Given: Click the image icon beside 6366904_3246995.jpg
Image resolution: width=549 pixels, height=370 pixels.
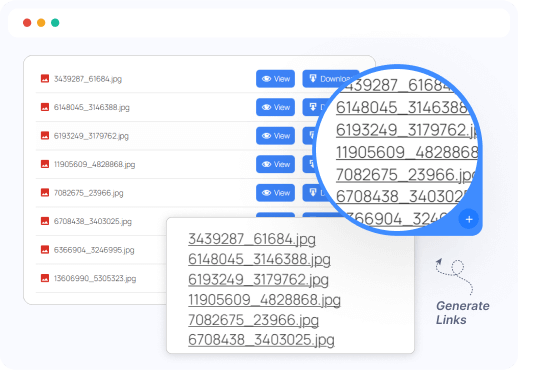Looking at the screenshot, I should [x=45, y=250].
